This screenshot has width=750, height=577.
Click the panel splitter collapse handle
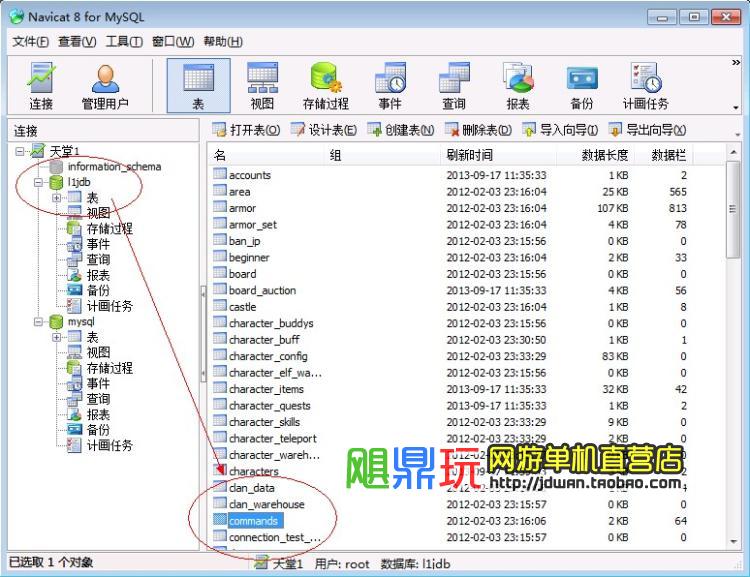tap(203, 334)
